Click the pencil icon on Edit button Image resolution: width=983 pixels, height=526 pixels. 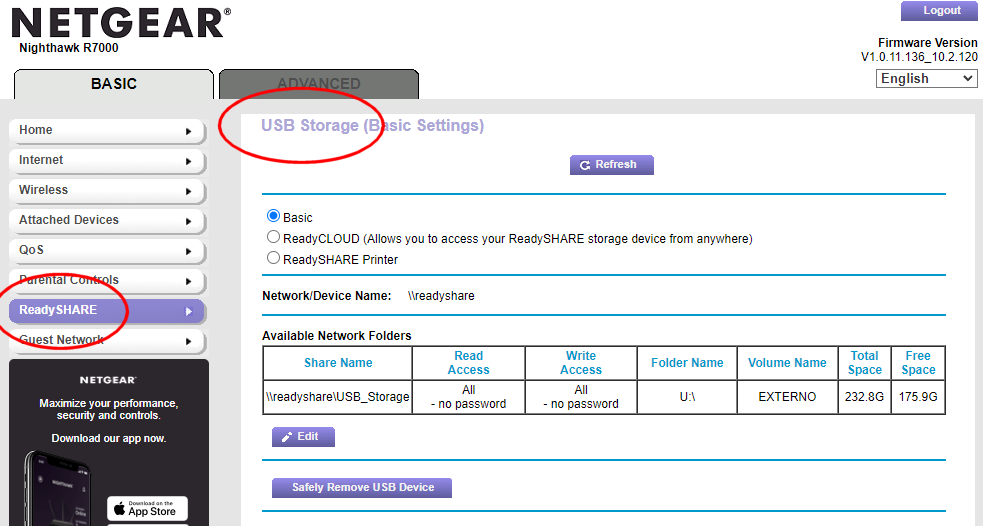[x=287, y=437]
